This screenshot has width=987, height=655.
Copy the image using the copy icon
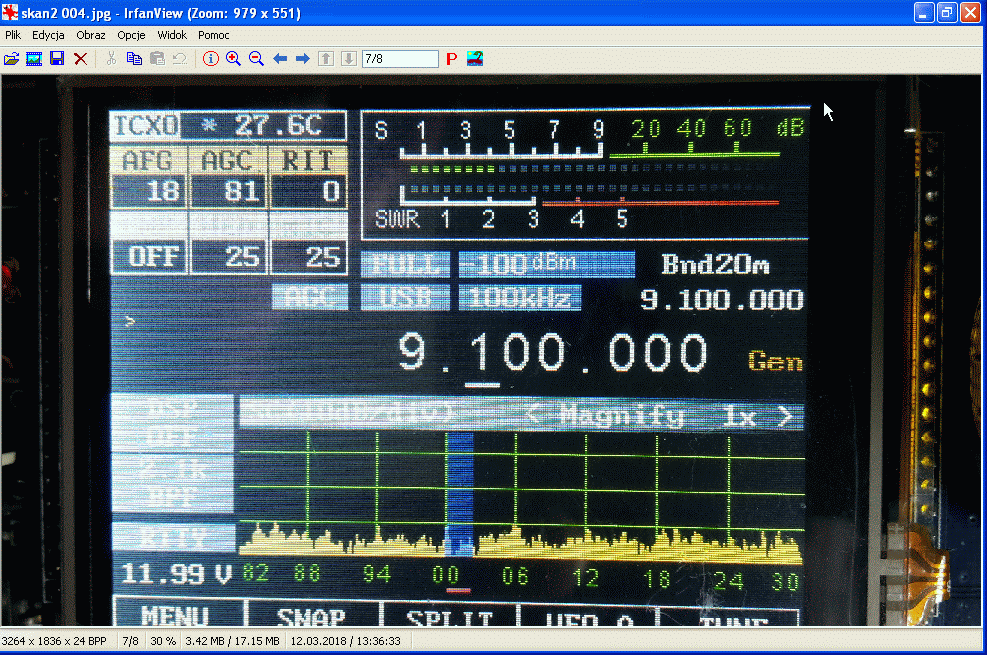pyautogui.click(x=134, y=59)
